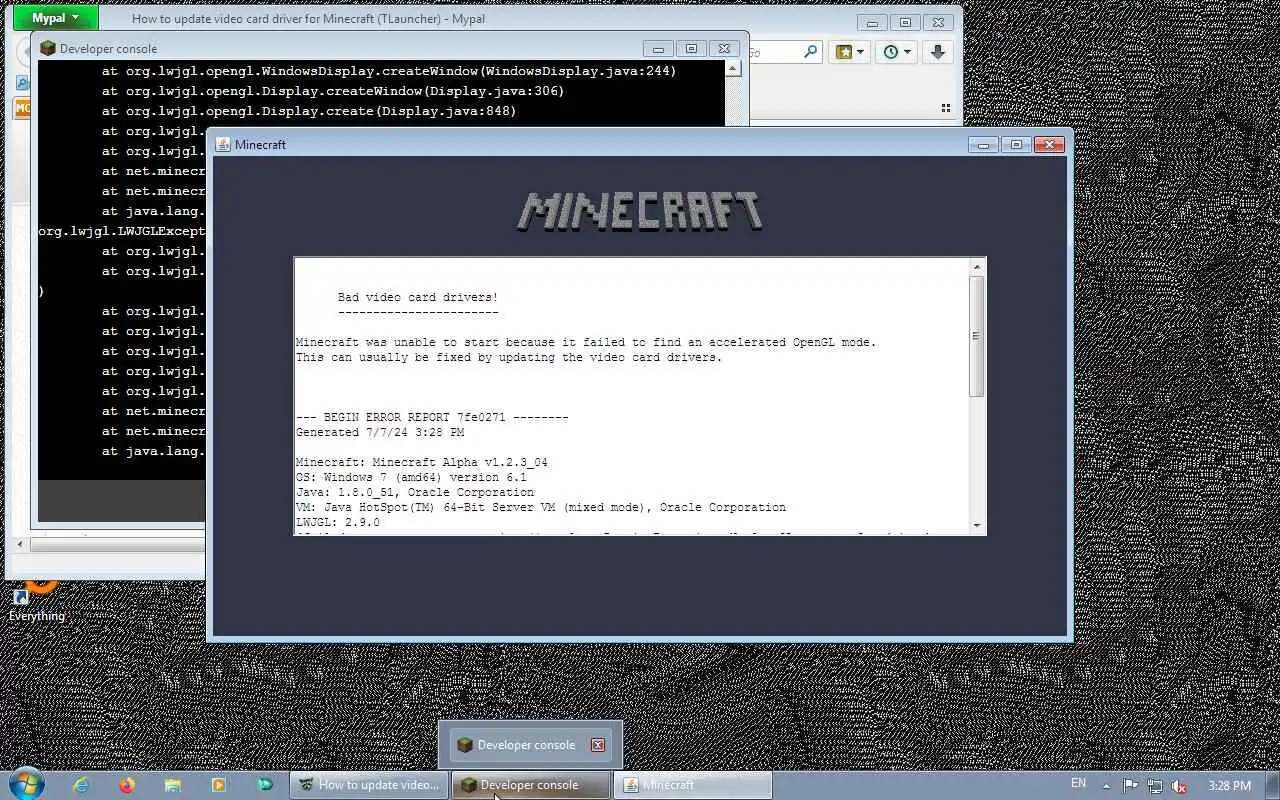This screenshot has width=1280, height=800.
Task: Click the MINECRAFT logo in the crash window
Action: (640, 212)
